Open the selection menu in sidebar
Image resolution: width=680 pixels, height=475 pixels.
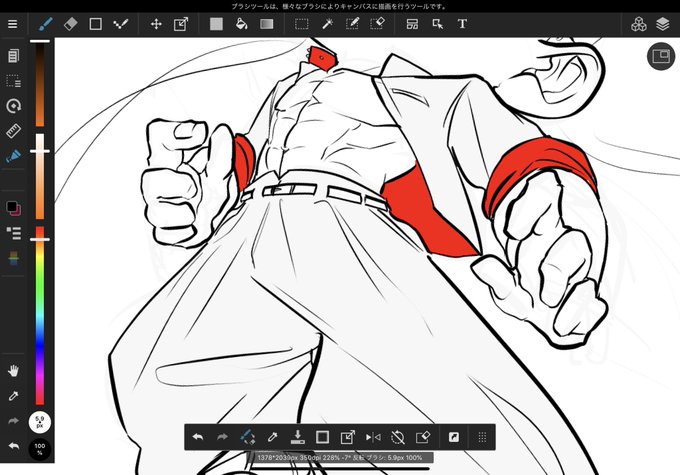[13, 81]
